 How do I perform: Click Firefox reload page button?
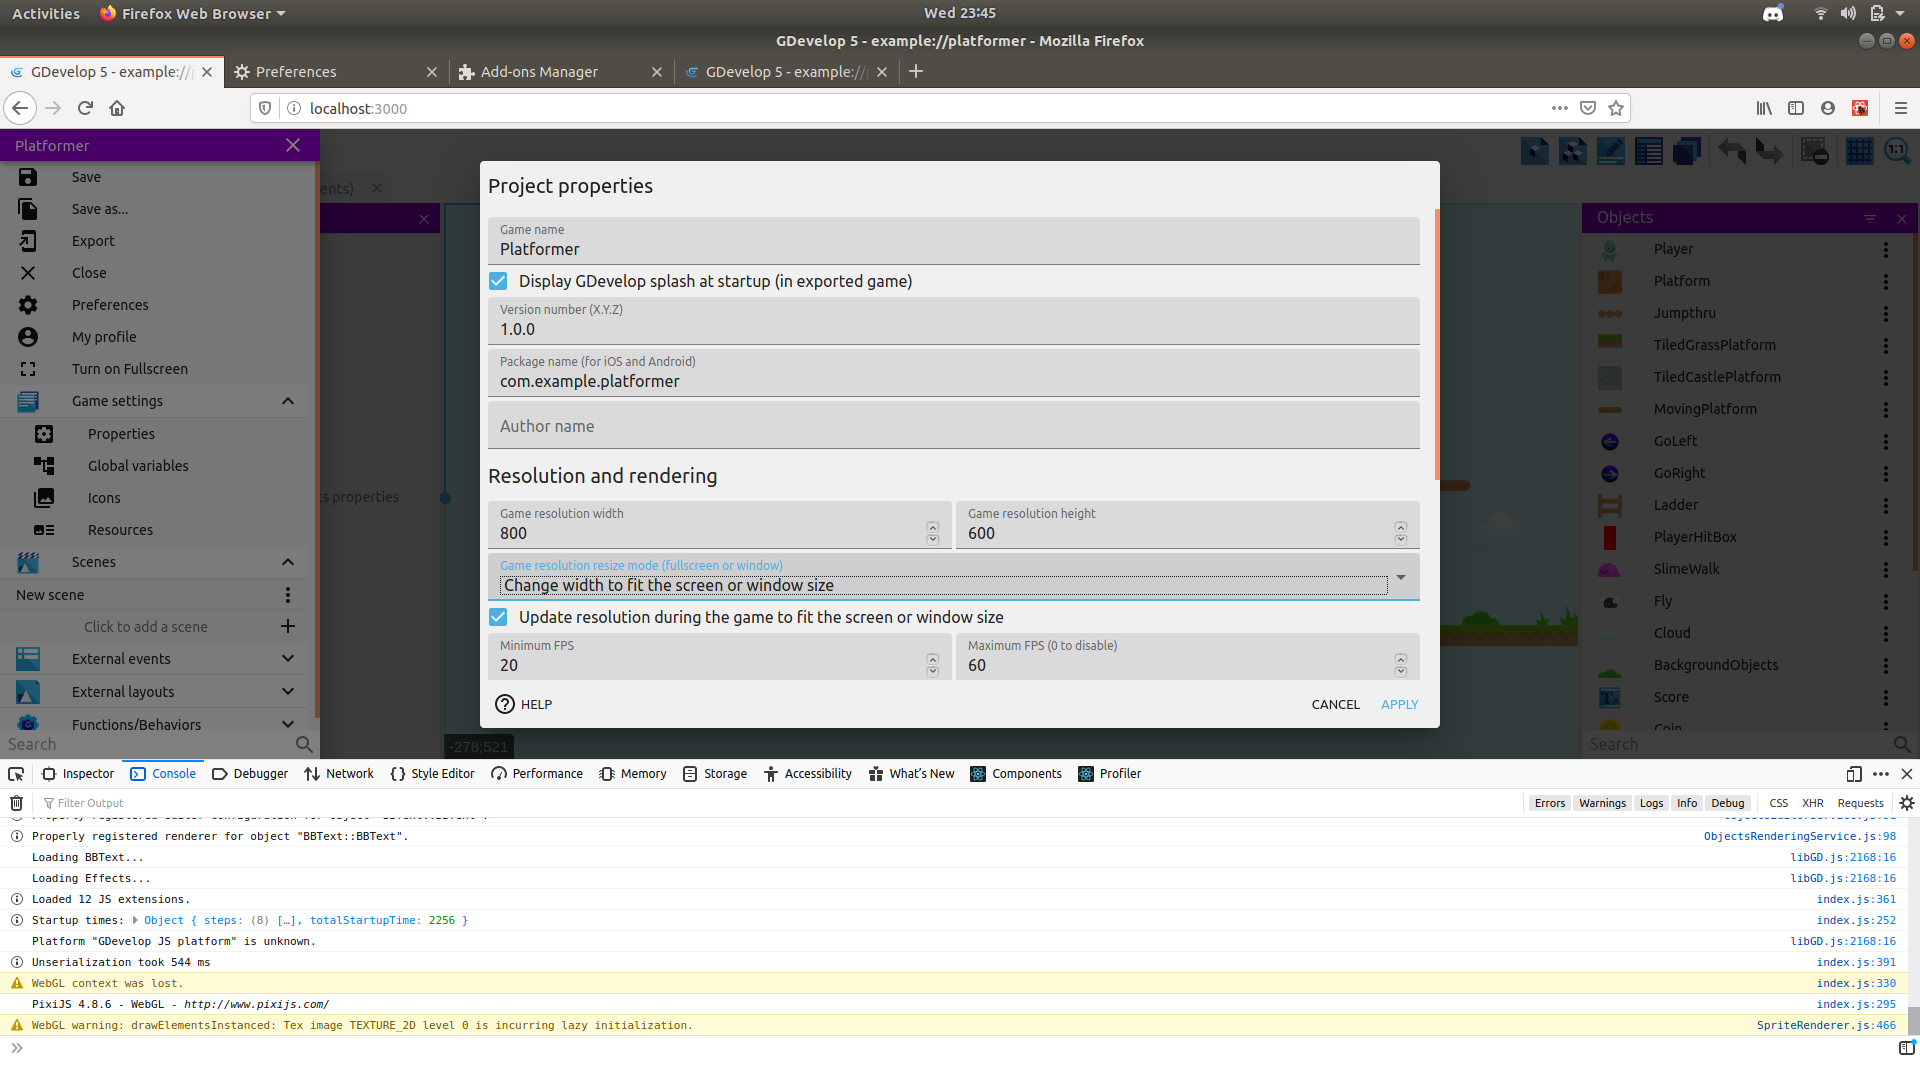(x=85, y=108)
